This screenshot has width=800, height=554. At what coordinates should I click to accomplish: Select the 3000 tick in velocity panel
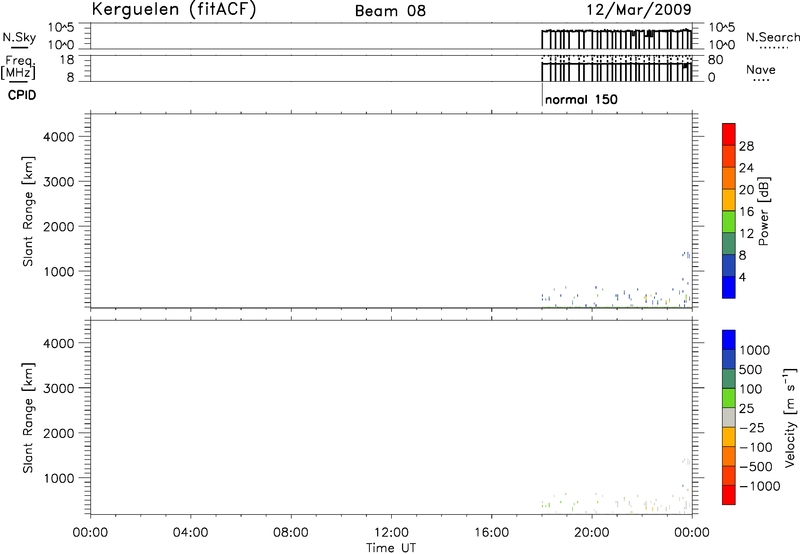[59, 388]
